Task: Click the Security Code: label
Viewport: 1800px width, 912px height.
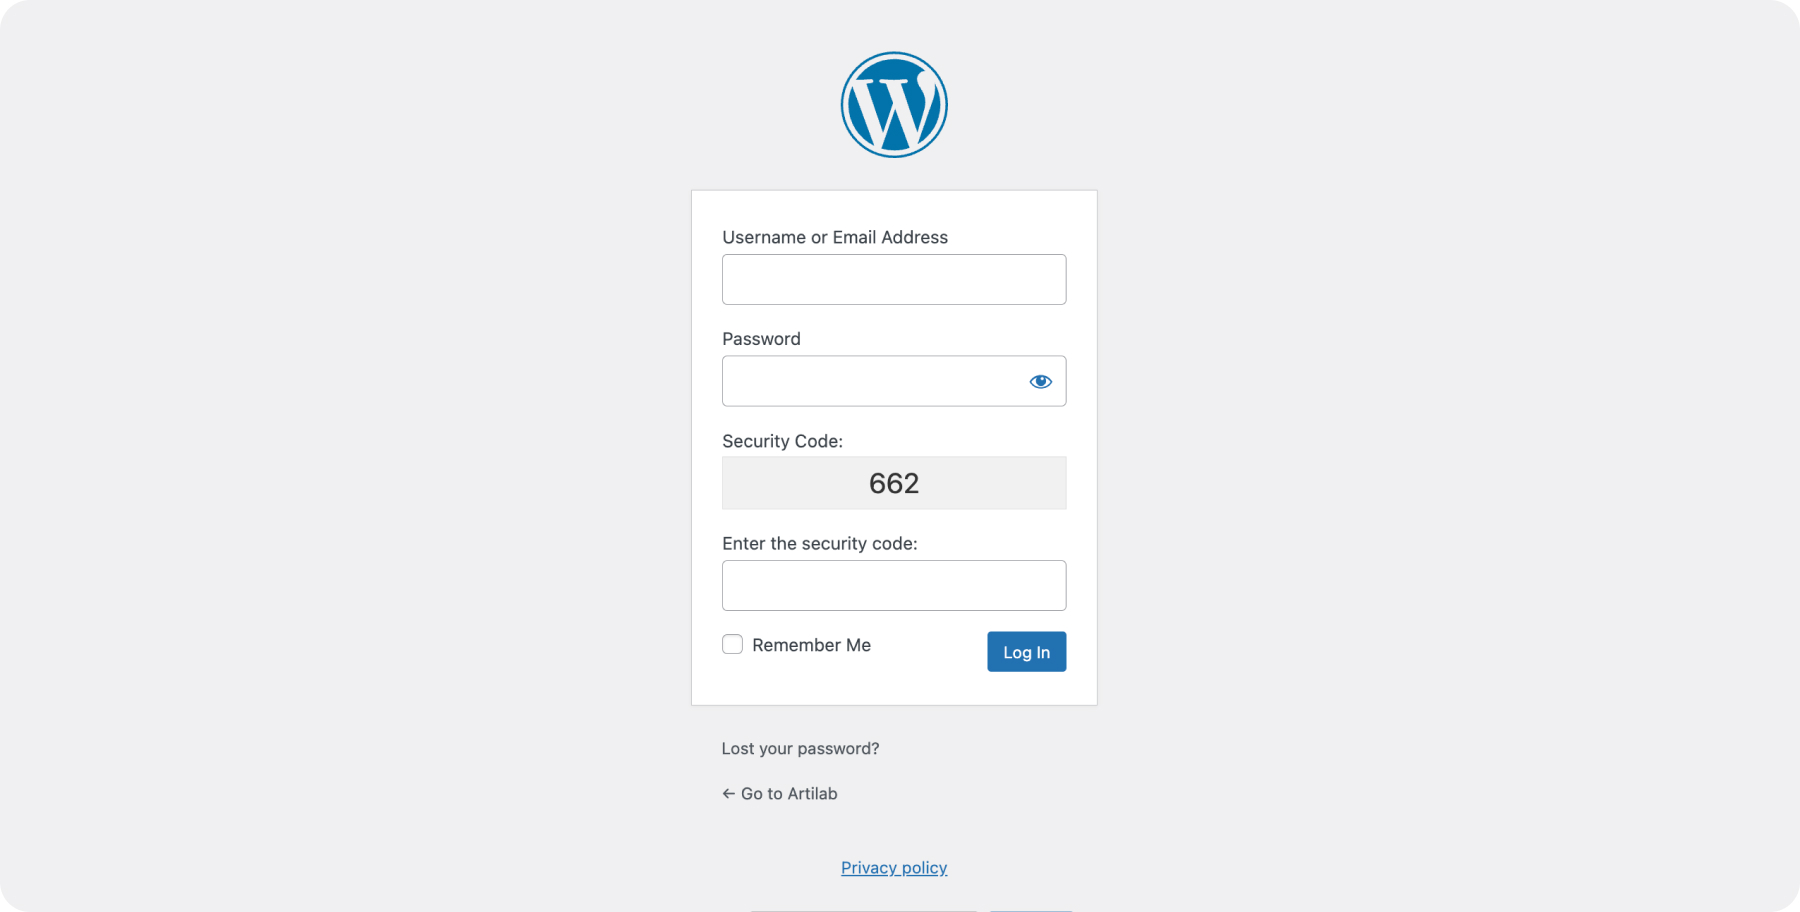Action: click(782, 442)
